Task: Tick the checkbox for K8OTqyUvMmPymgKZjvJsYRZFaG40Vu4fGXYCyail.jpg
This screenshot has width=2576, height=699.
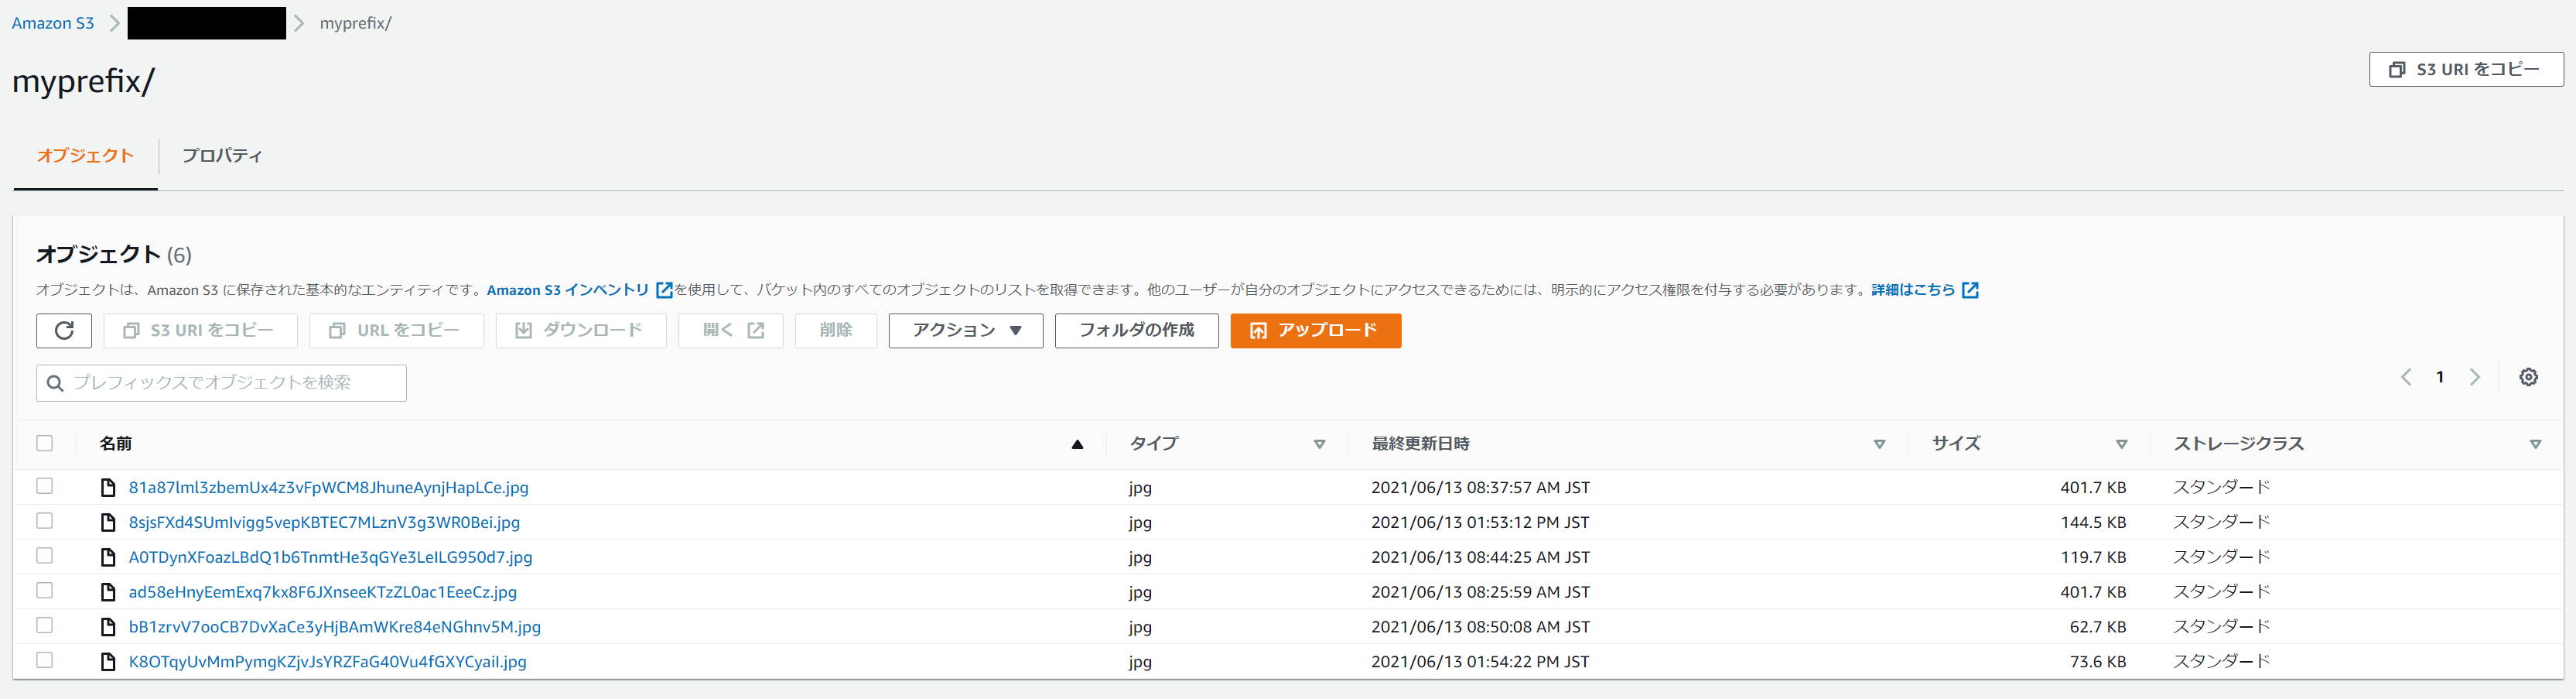Action: (44, 661)
